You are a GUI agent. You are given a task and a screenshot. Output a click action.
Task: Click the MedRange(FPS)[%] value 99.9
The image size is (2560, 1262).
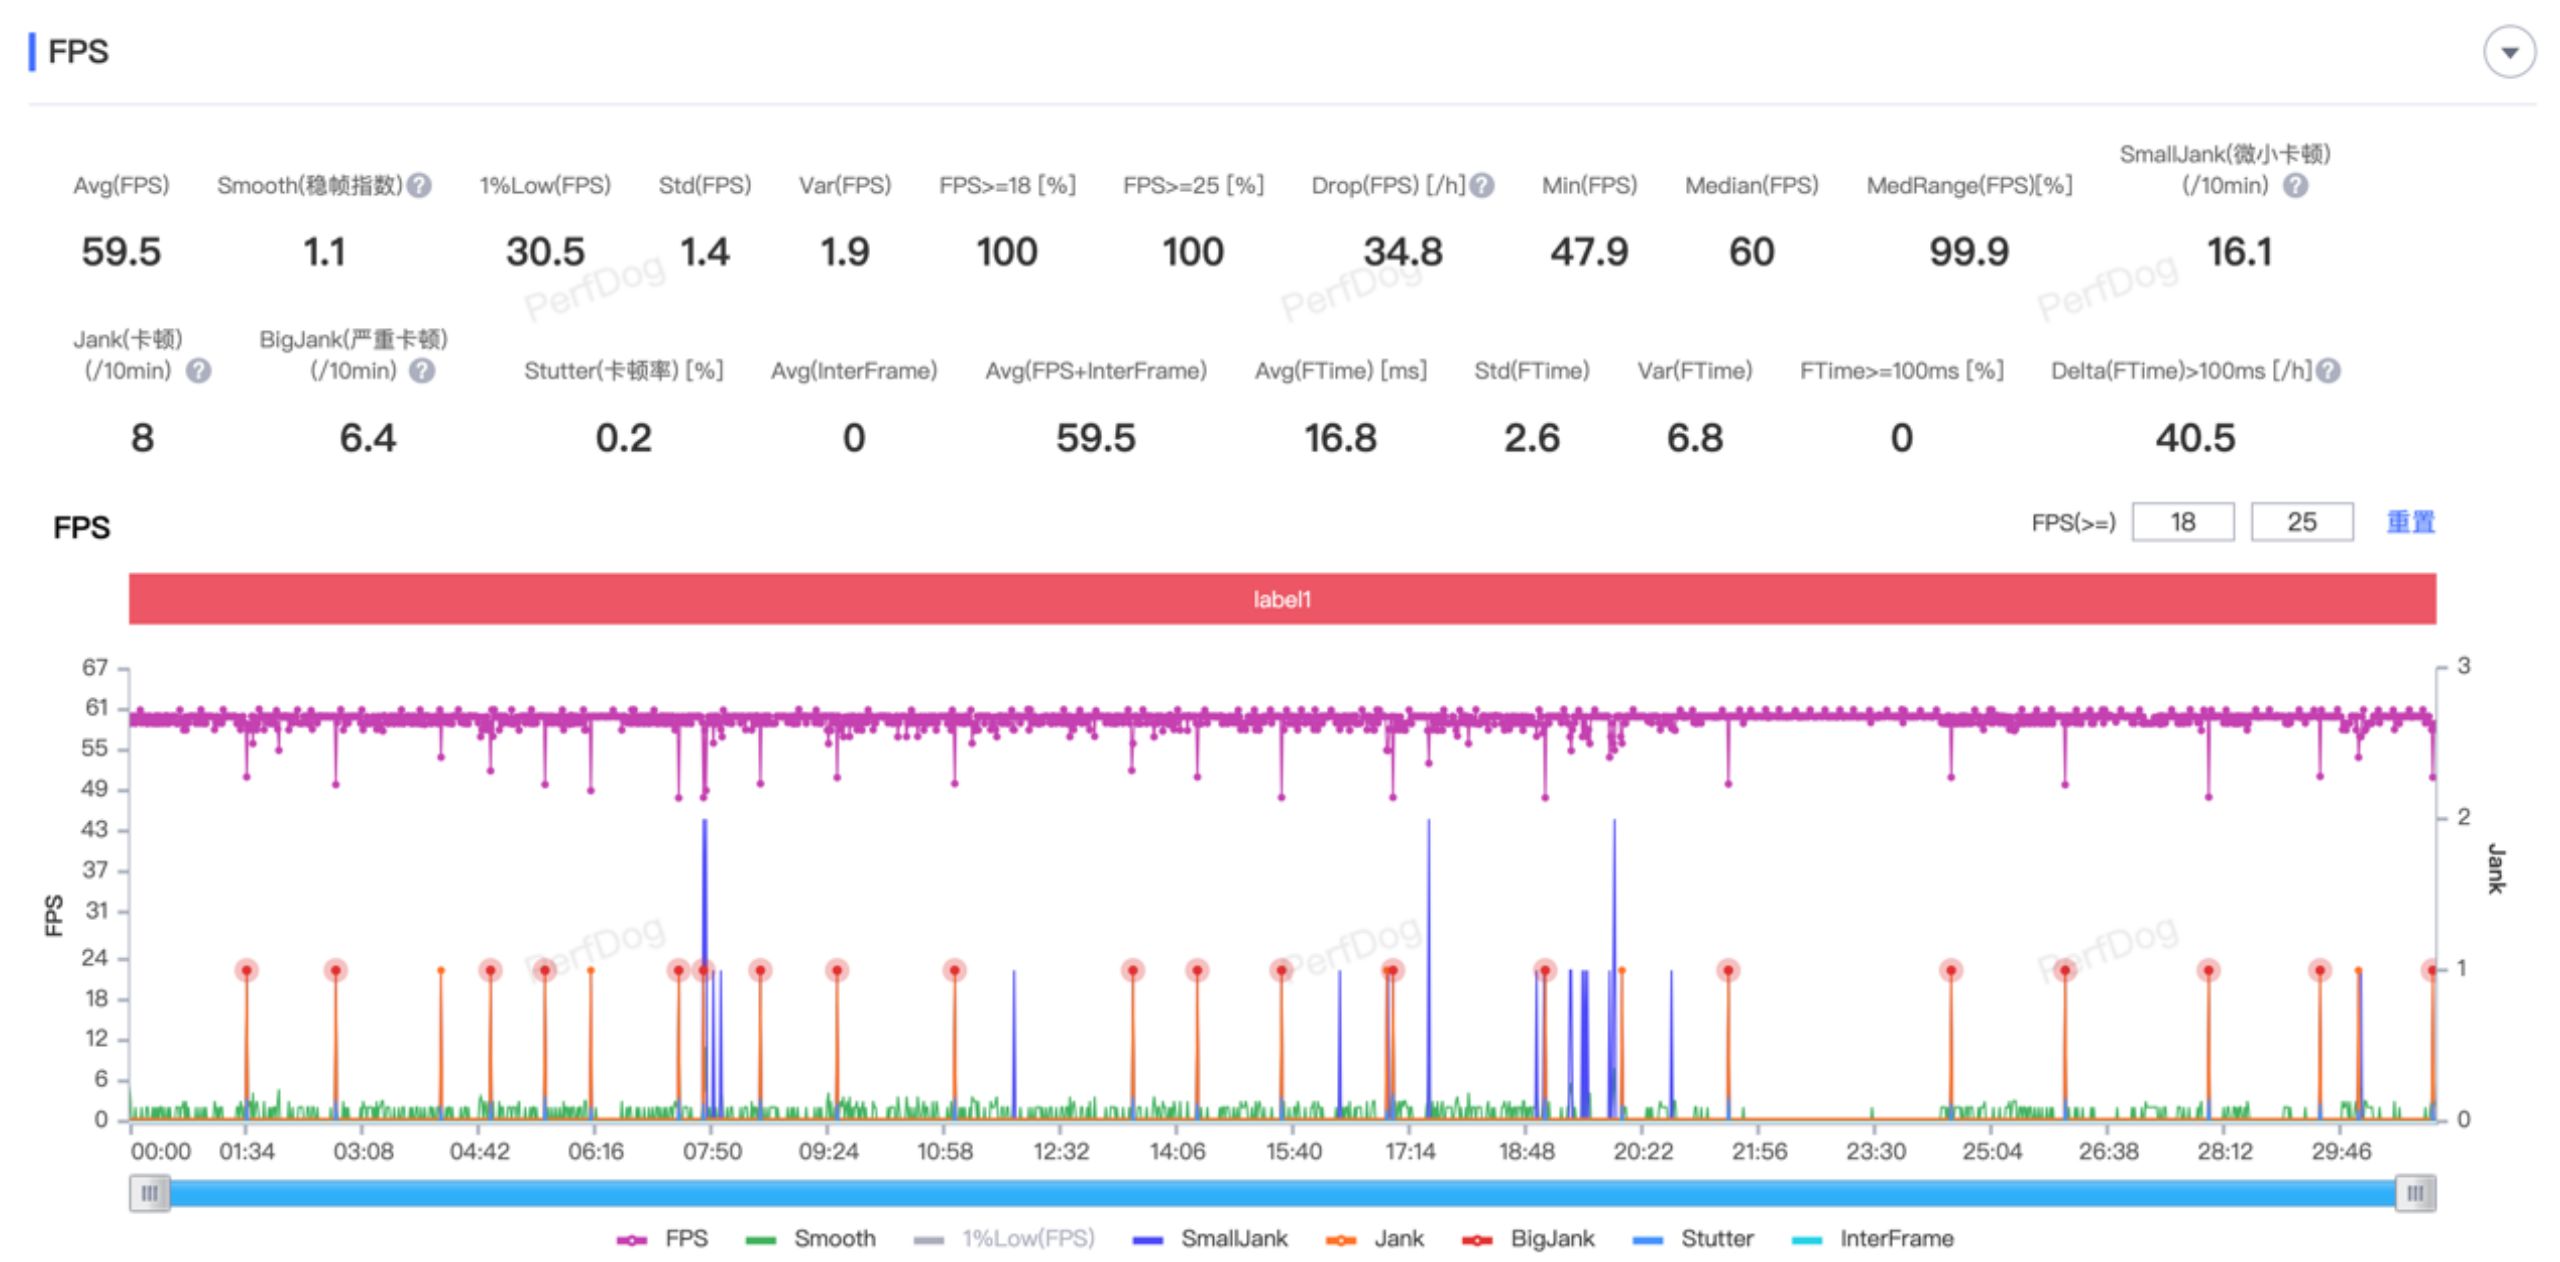pos(1969,252)
